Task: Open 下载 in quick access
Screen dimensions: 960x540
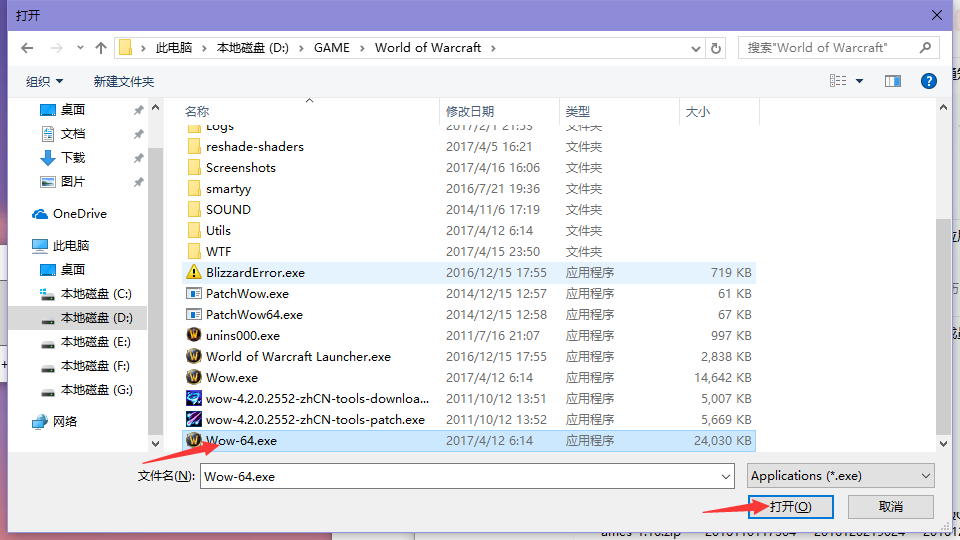Action: click(x=73, y=157)
